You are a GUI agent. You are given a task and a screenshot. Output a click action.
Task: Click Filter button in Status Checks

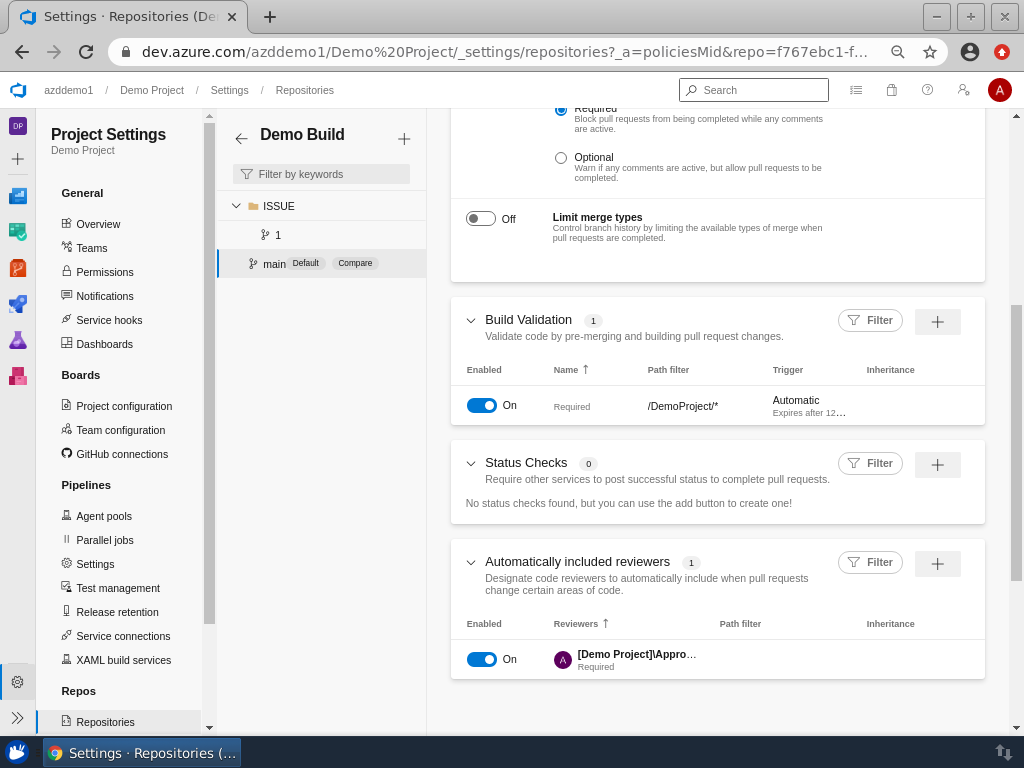click(870, 463)
